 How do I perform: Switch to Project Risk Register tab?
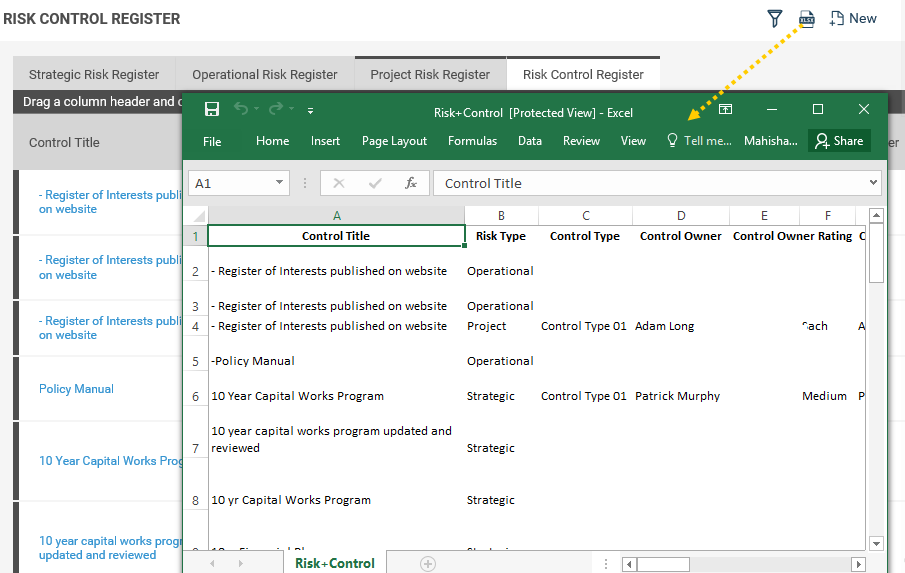tap(430, 74)
